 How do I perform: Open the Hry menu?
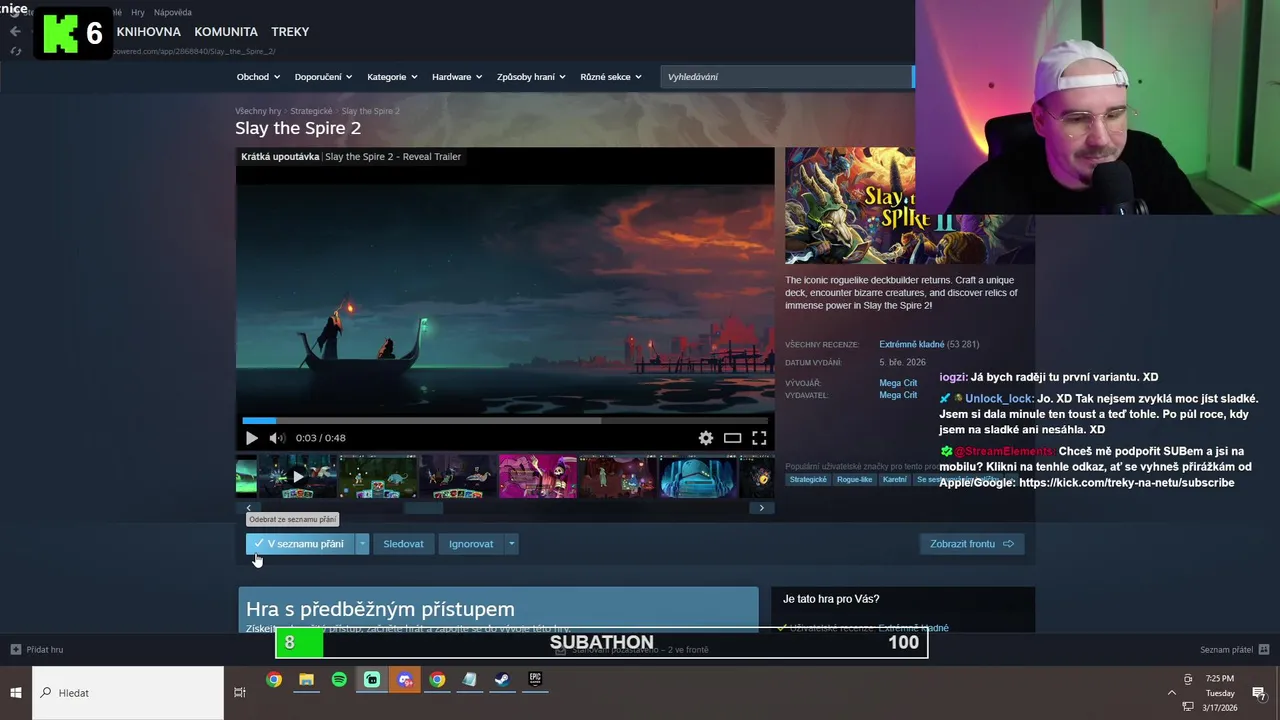138,12
